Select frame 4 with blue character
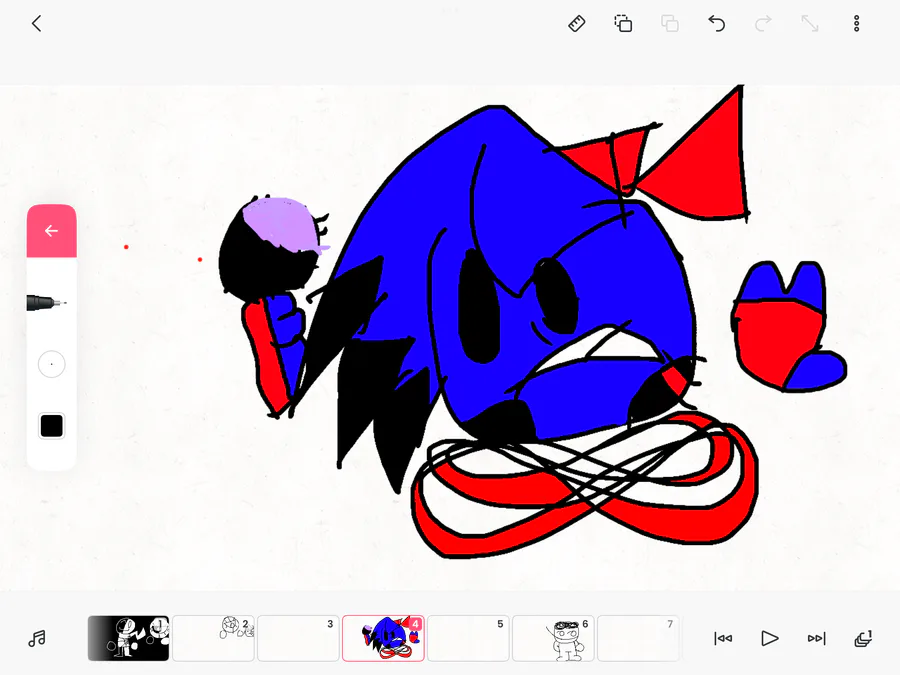 tap(383, 638)
